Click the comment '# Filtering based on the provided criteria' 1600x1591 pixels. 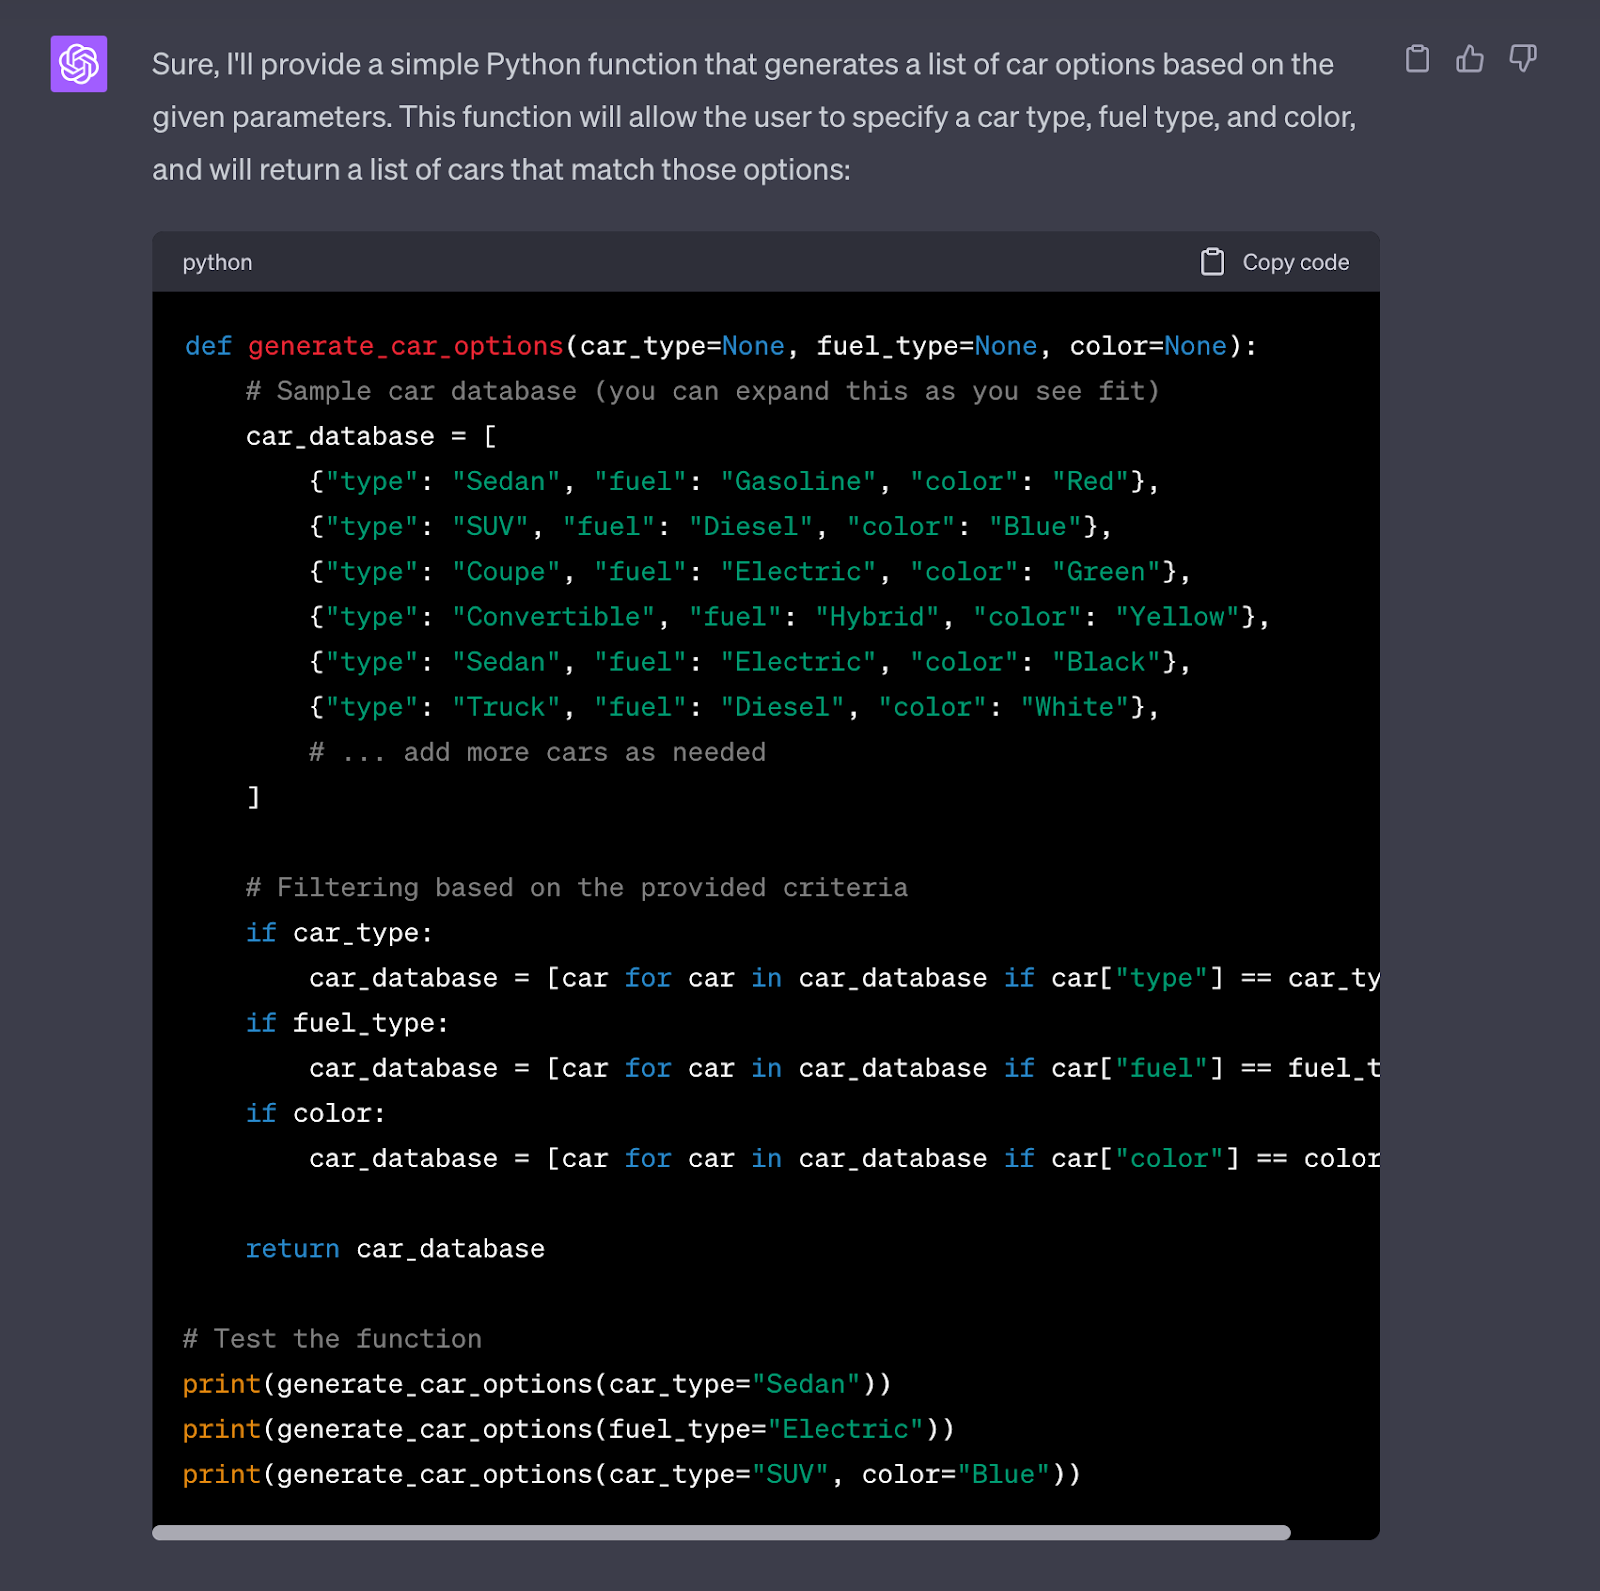[577, 887]
